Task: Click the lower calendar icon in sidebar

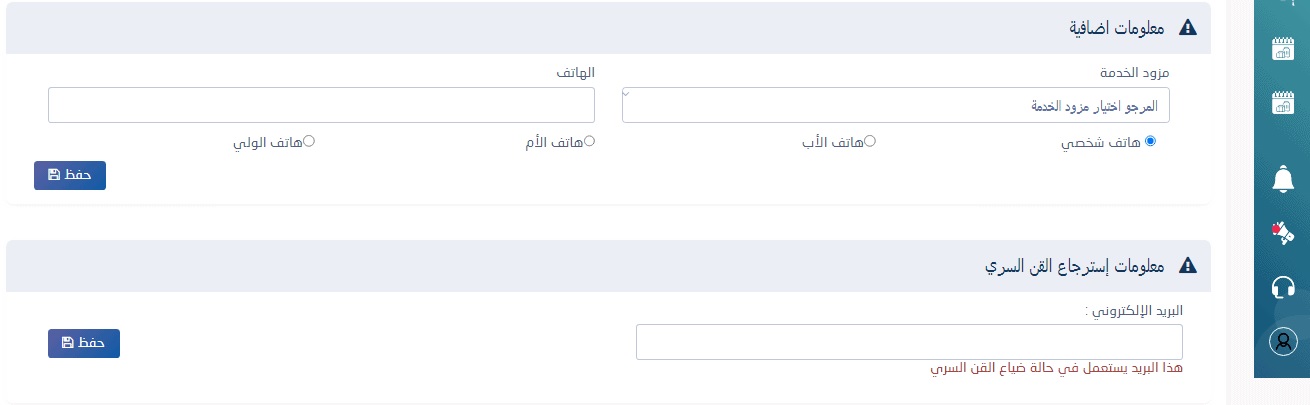Action: point(1282,102)
